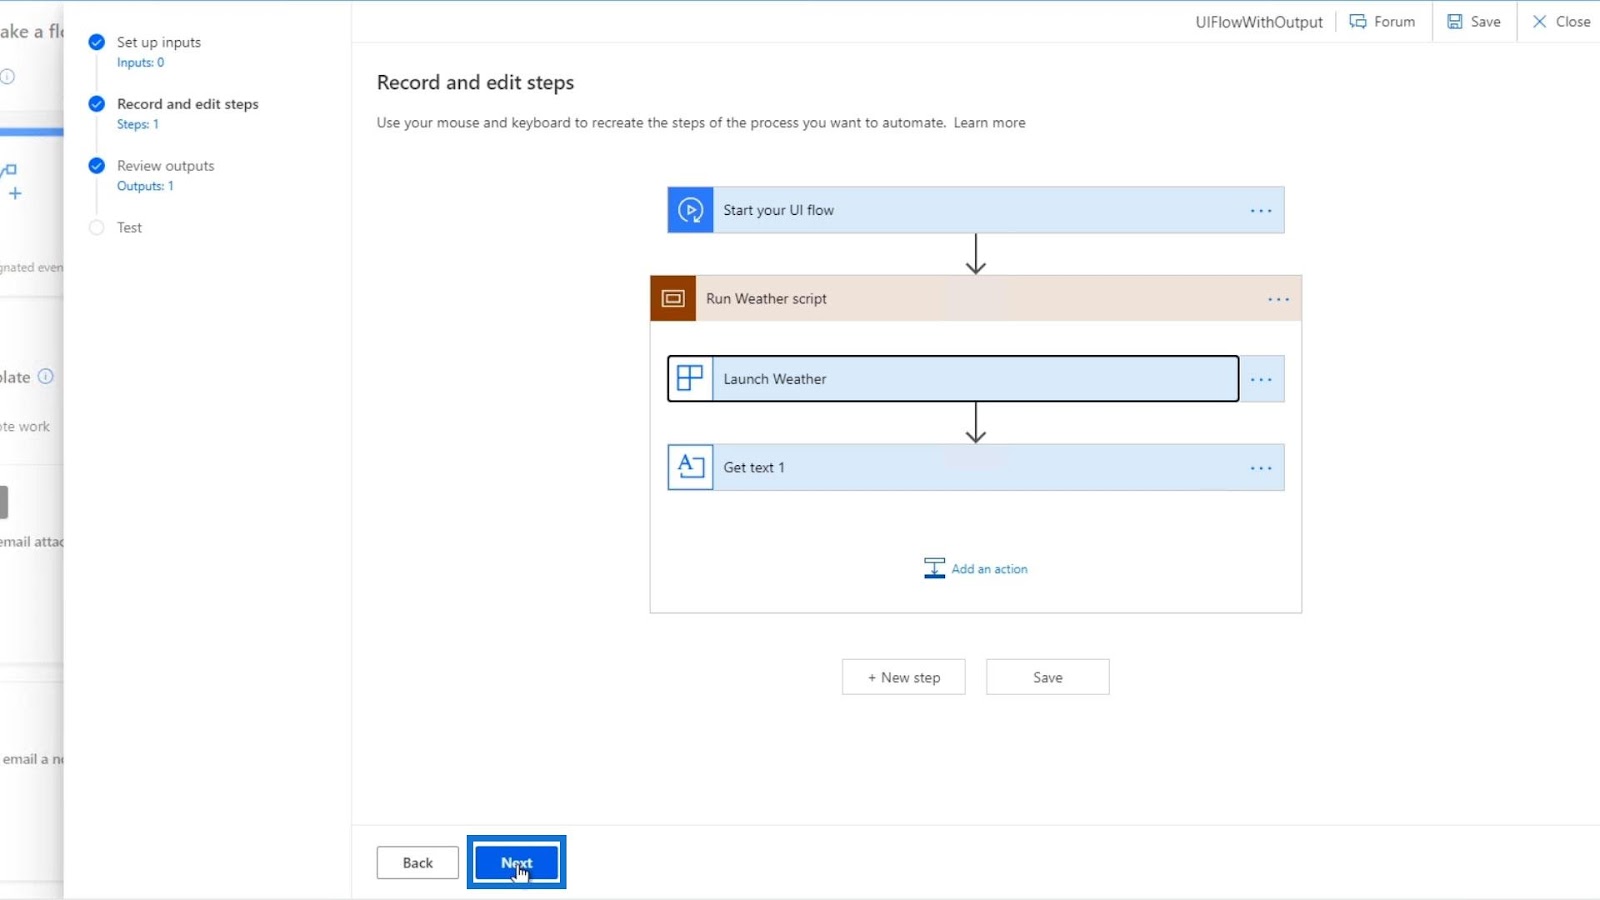
Task: Open ellipsis menu for Get text 1
Action: click(1261, 467)
